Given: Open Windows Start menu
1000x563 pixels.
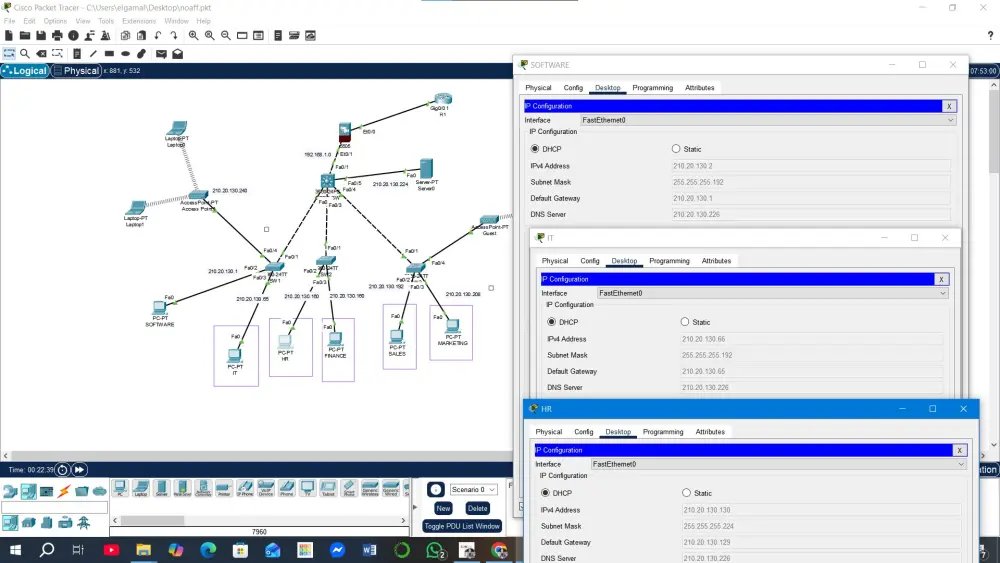Looking at the screenshot, I should click(x=15, y=550).
